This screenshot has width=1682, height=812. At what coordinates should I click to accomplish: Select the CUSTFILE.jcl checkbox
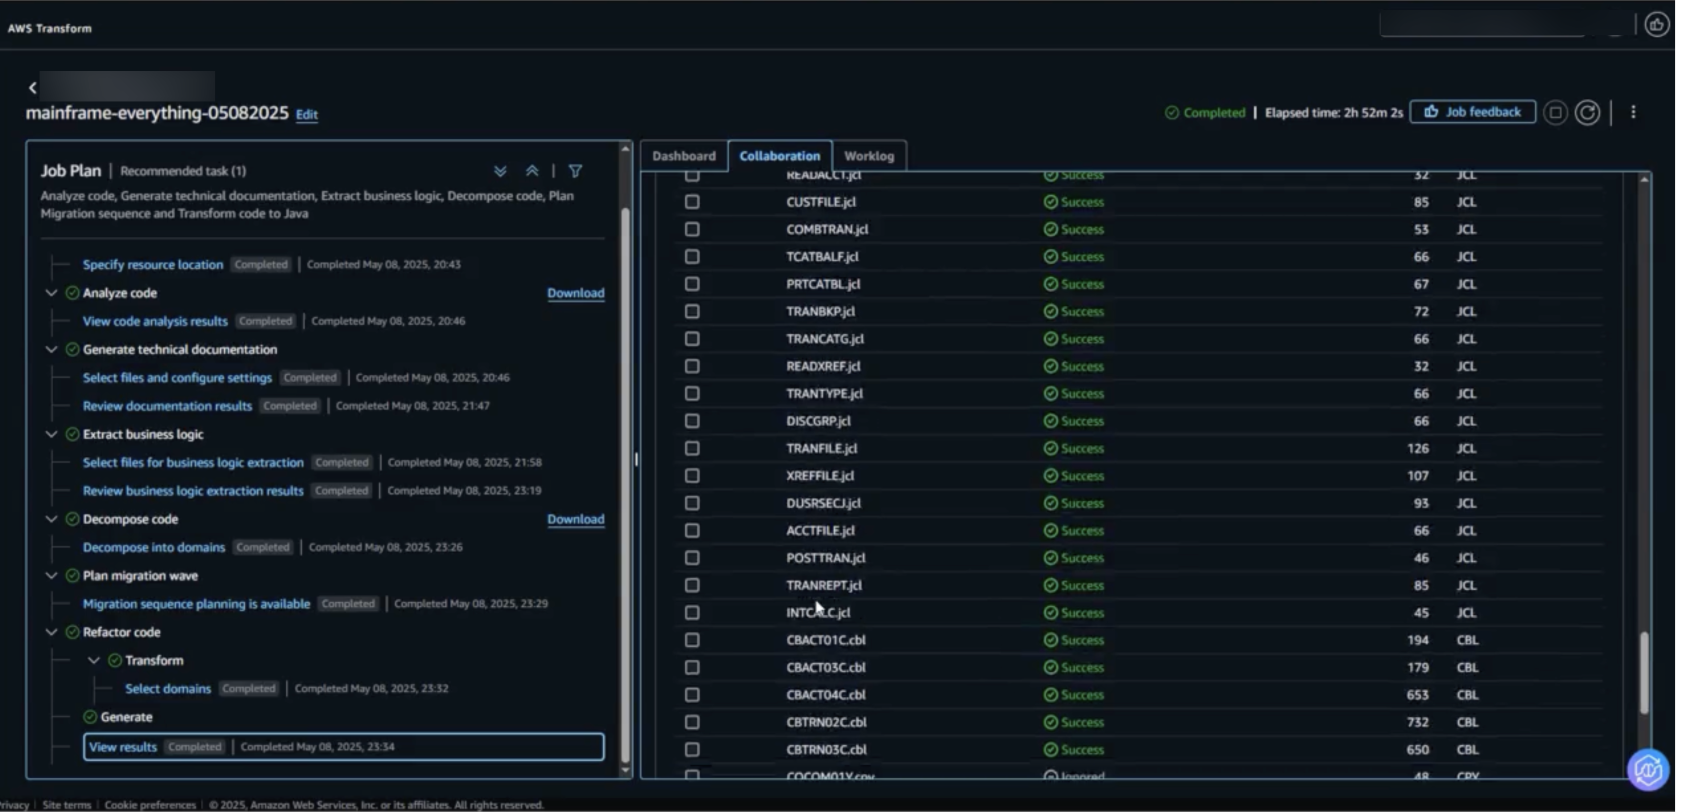(692, 202)
